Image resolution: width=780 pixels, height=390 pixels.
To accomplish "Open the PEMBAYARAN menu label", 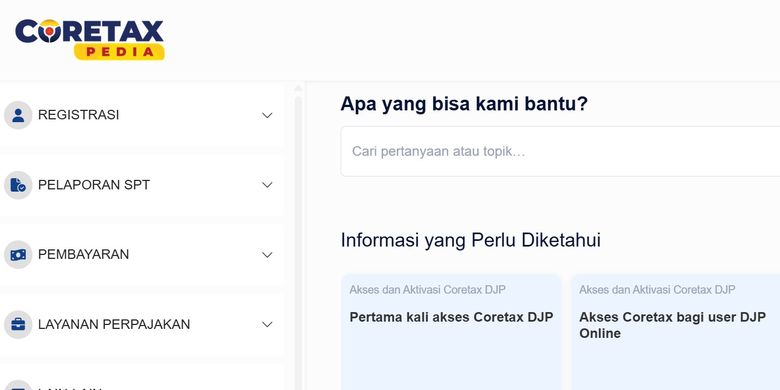I will coord(84,255).
